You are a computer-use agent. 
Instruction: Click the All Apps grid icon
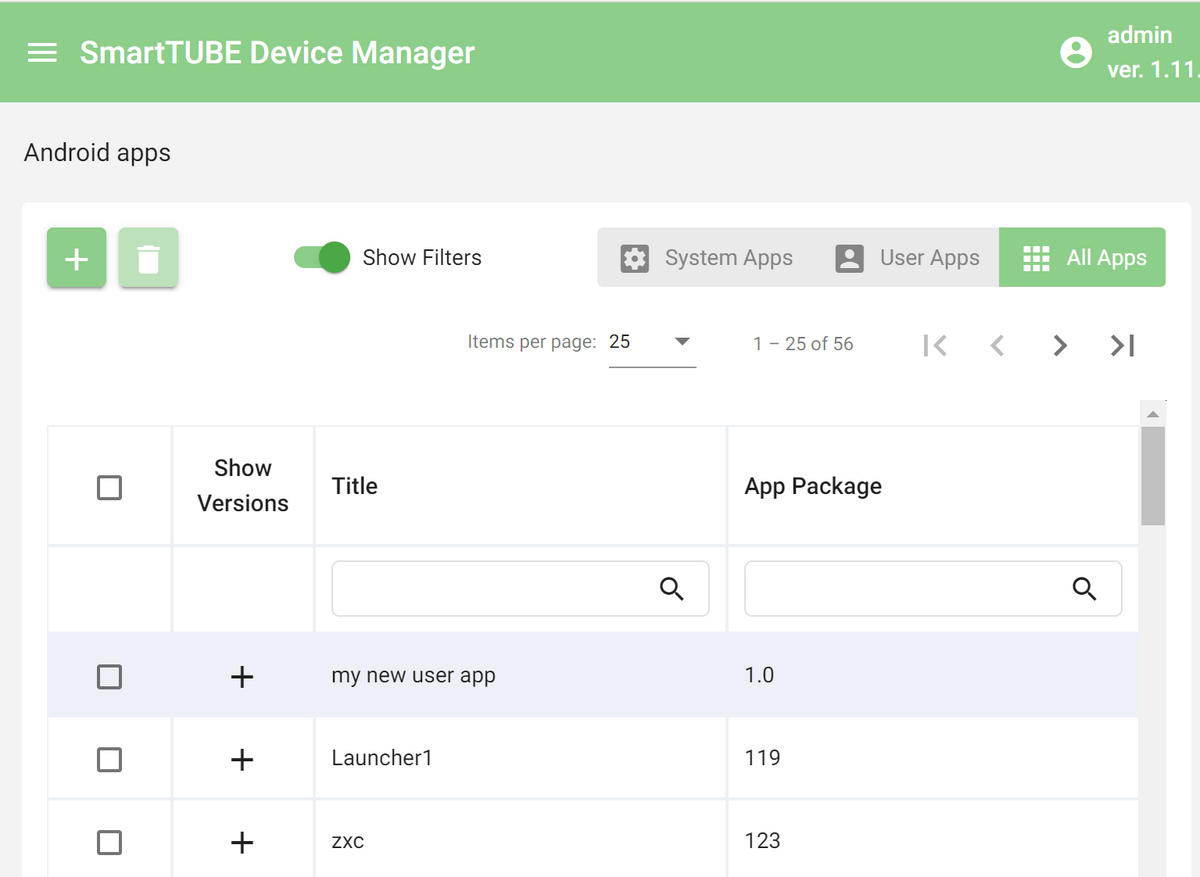click(1037, 258)
